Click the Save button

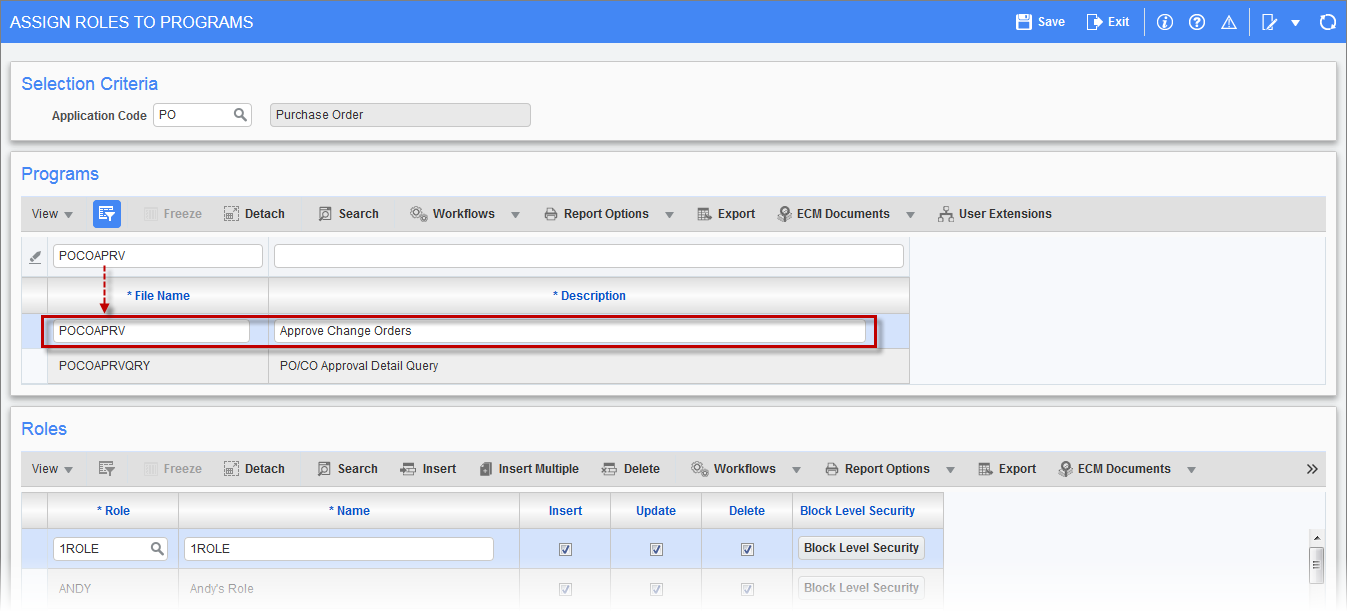point(1039,20)
